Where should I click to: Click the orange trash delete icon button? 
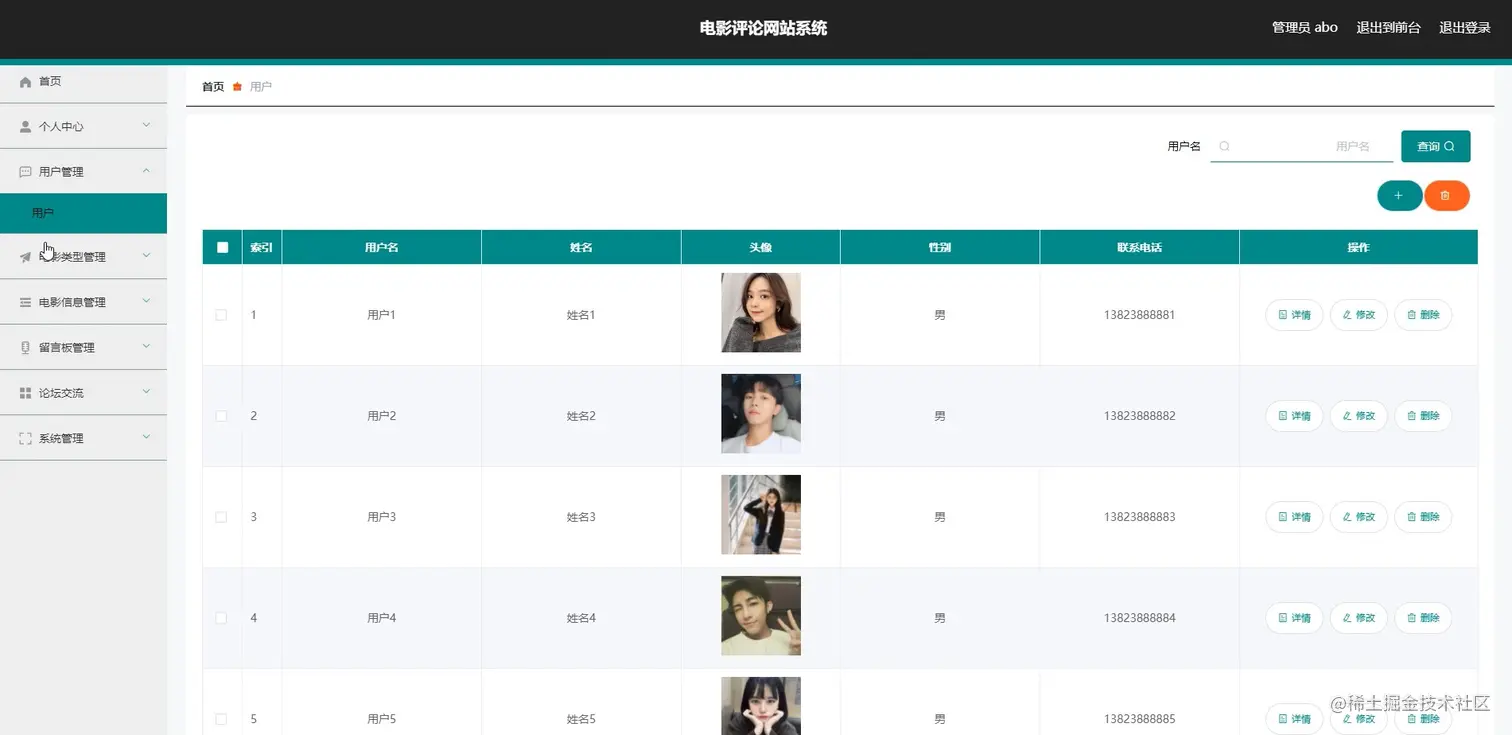(1446, 196)
